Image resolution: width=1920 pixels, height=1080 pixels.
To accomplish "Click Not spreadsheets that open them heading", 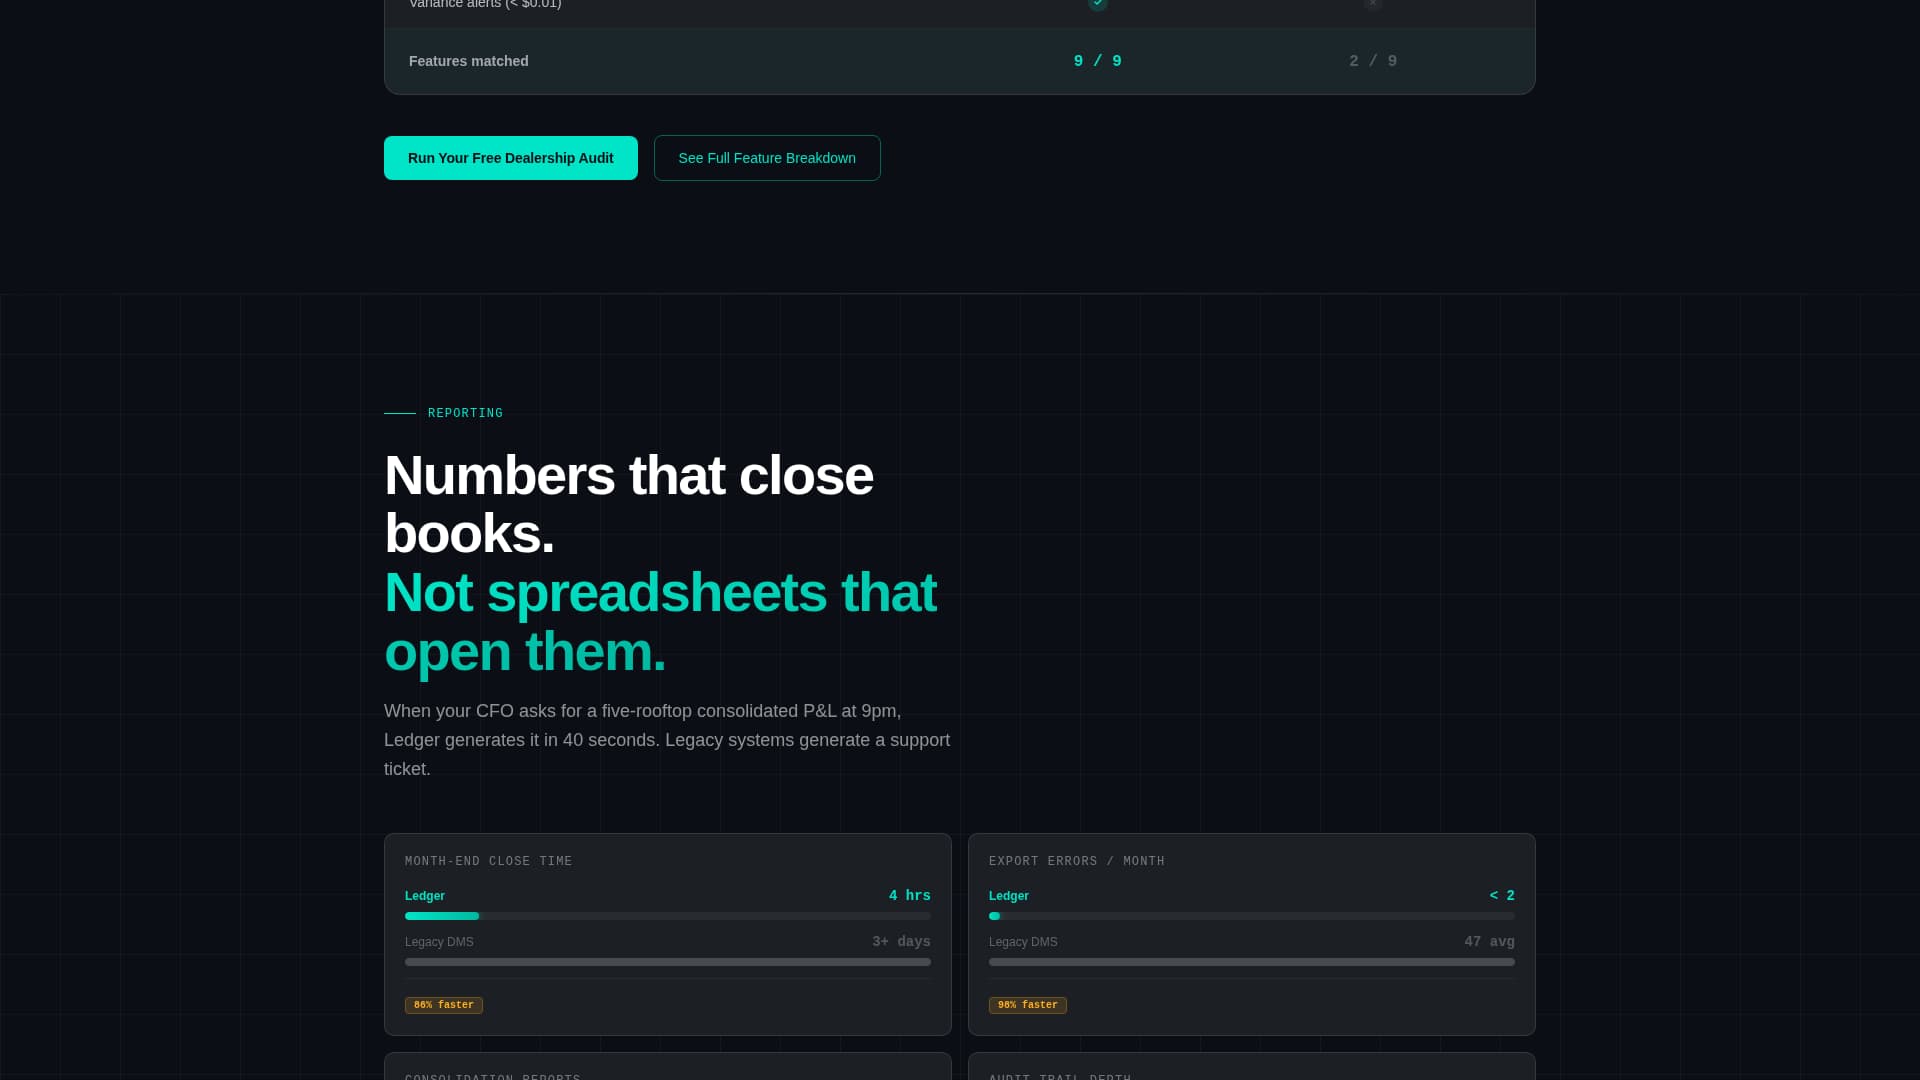I will click(660, 621).
